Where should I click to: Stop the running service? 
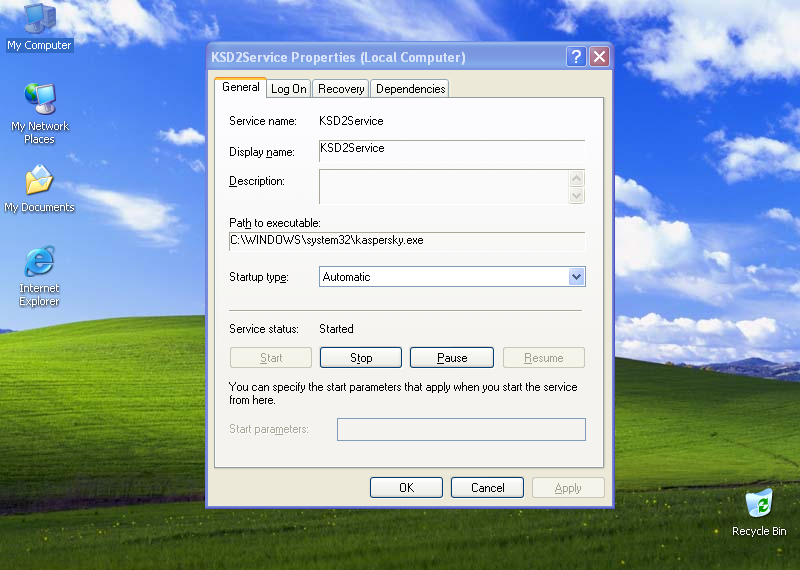[361, 358]
